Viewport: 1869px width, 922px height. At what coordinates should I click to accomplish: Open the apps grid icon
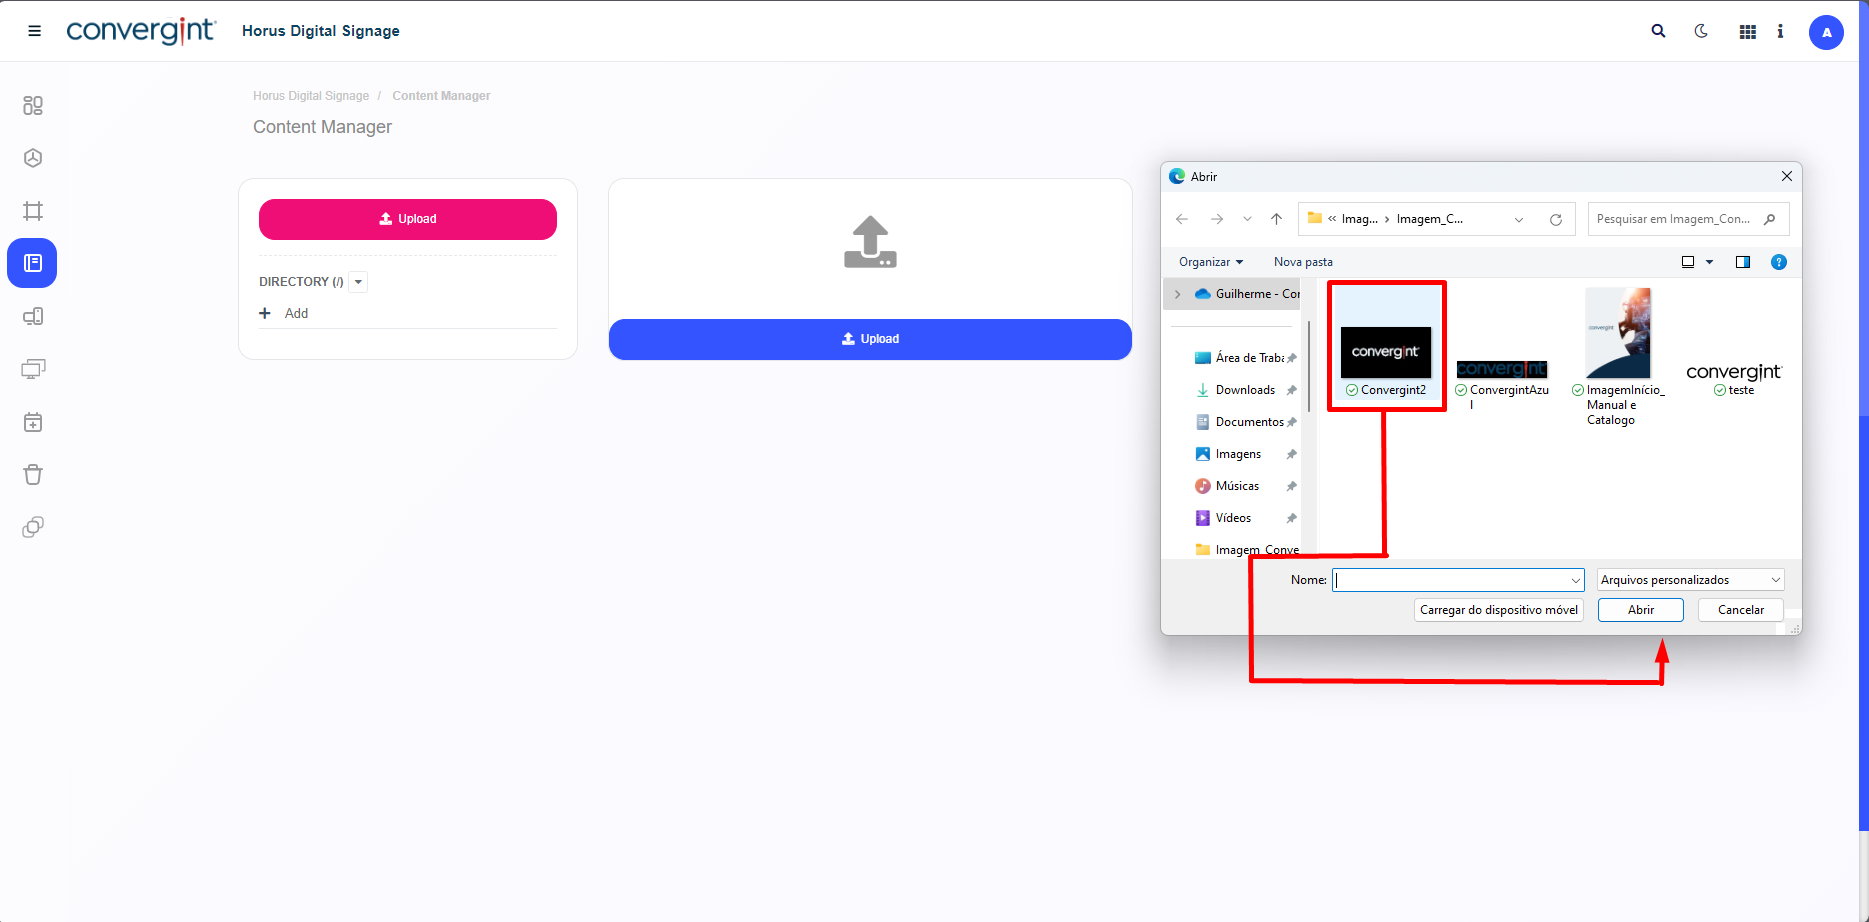(1747, 32)
